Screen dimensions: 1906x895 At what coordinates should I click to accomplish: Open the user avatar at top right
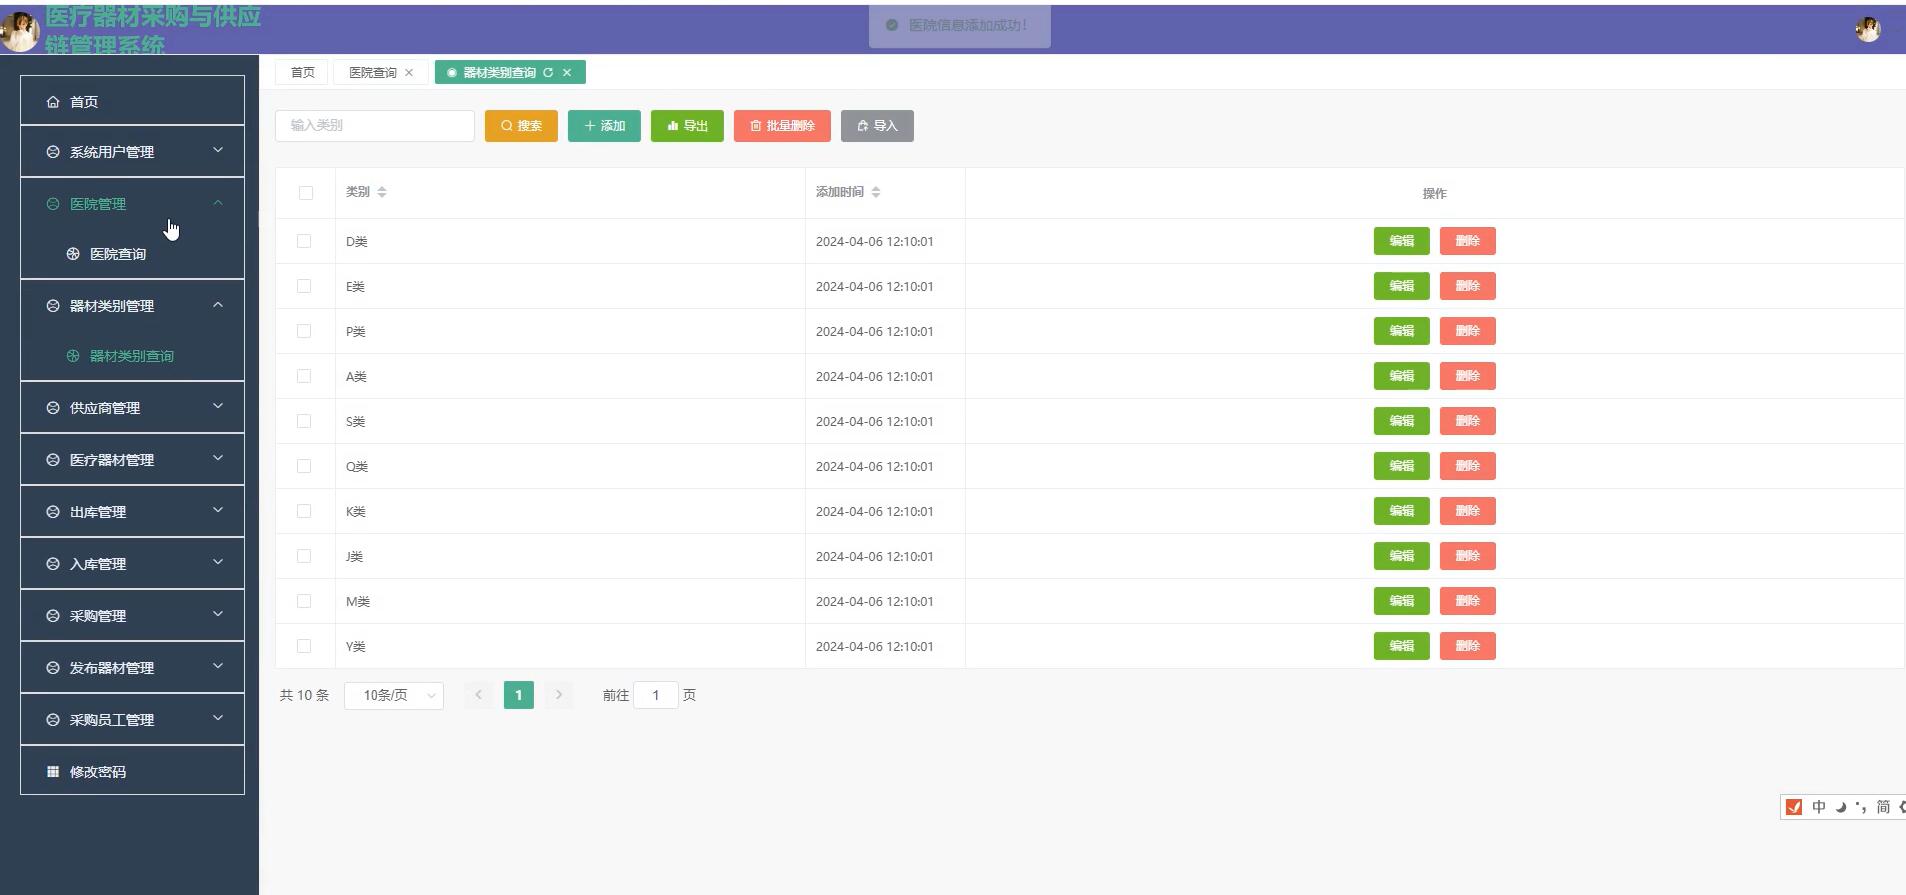[x=1867, y=30]
